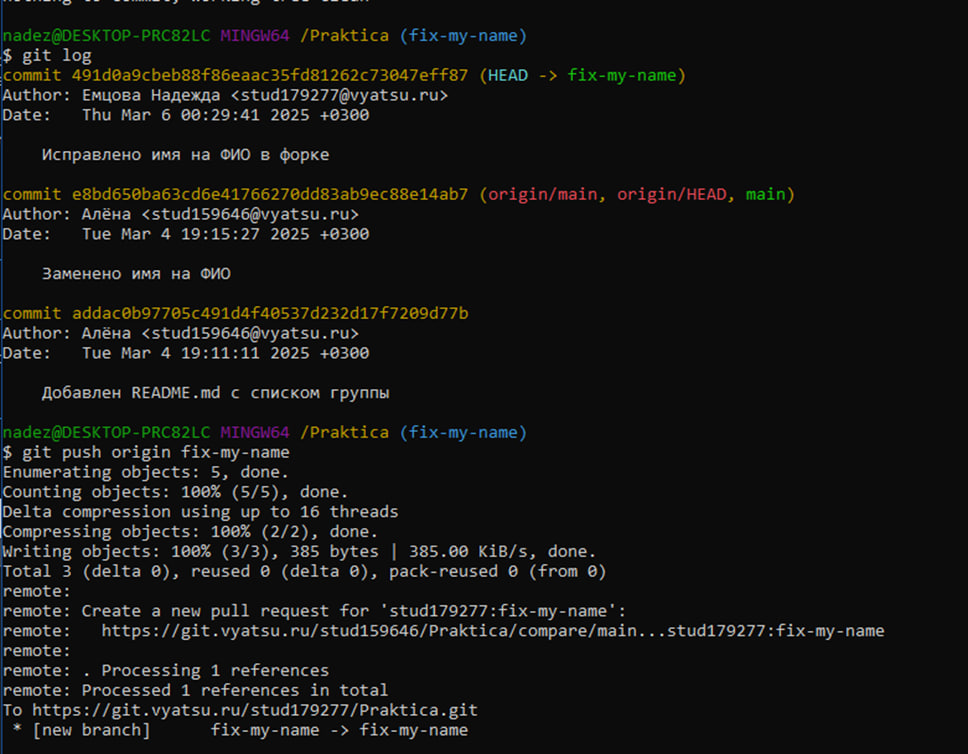Click commit hash starting with e8bd650b
Screen dimensions: 968x754
coord(269,195)
